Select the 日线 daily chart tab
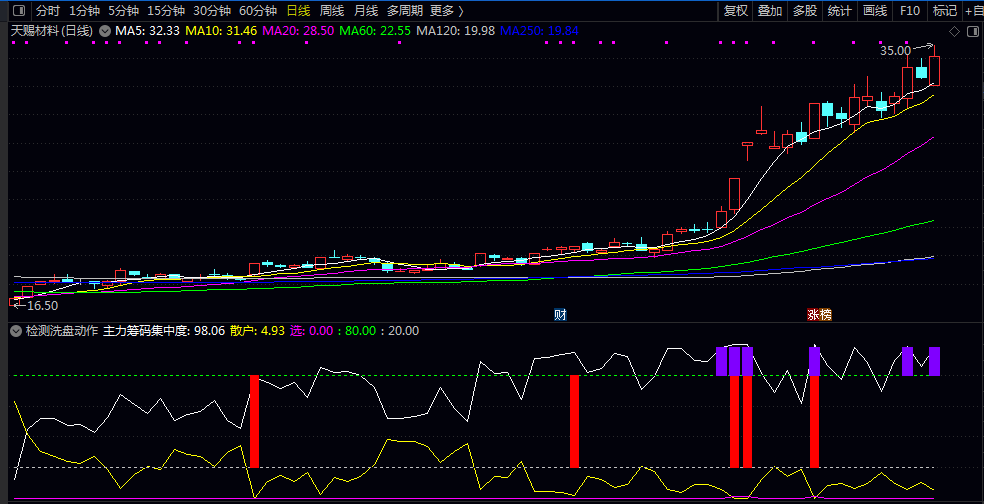This screenshot has height=504, width=984. click(298, 11)
